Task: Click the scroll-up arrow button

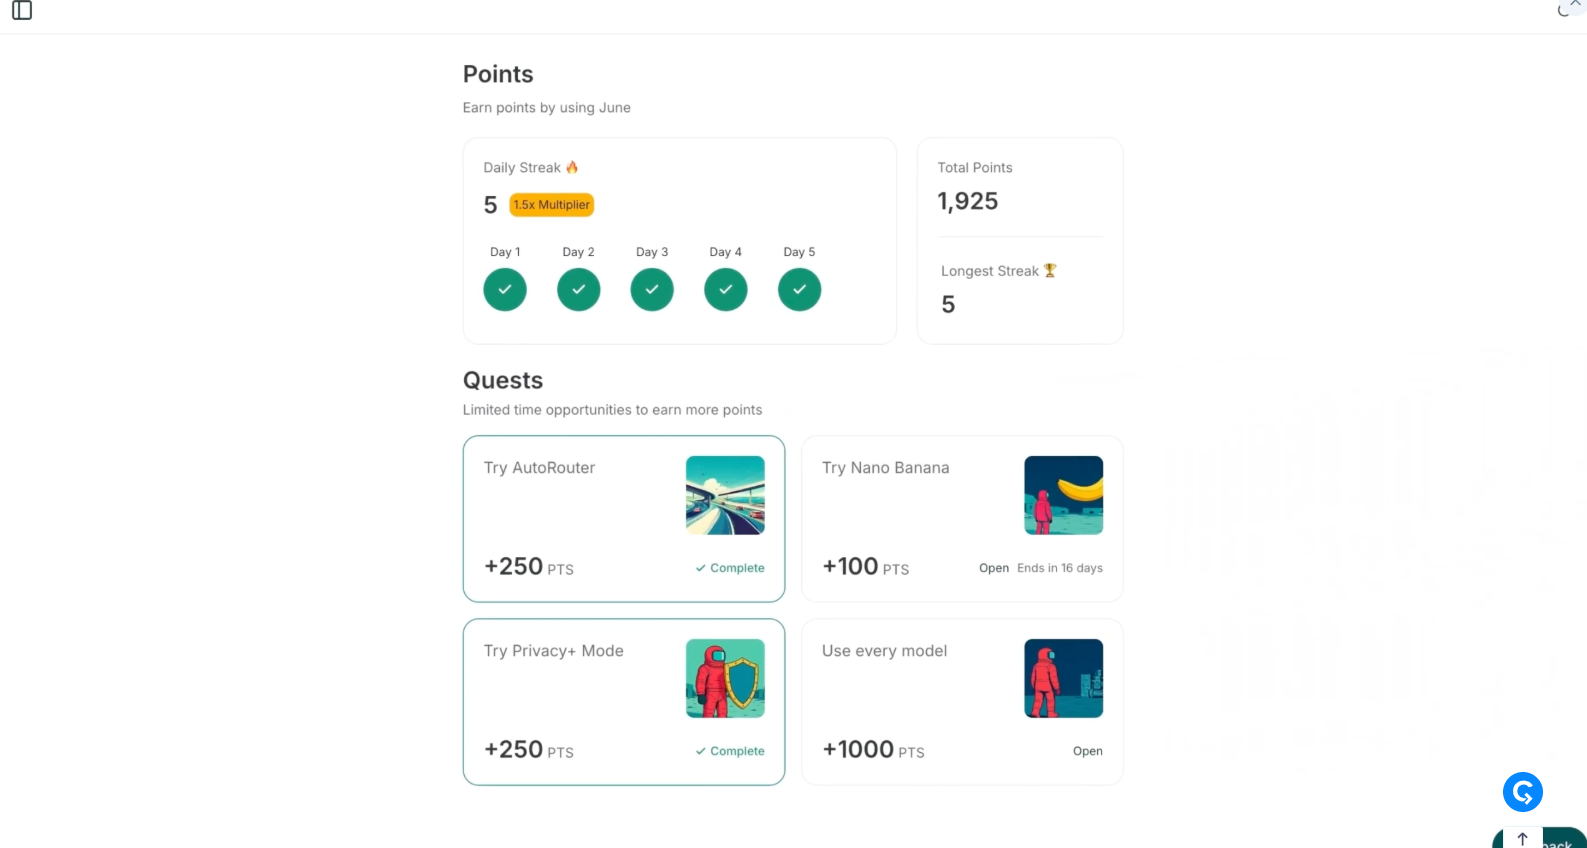Action: [x=1522, y=839]
